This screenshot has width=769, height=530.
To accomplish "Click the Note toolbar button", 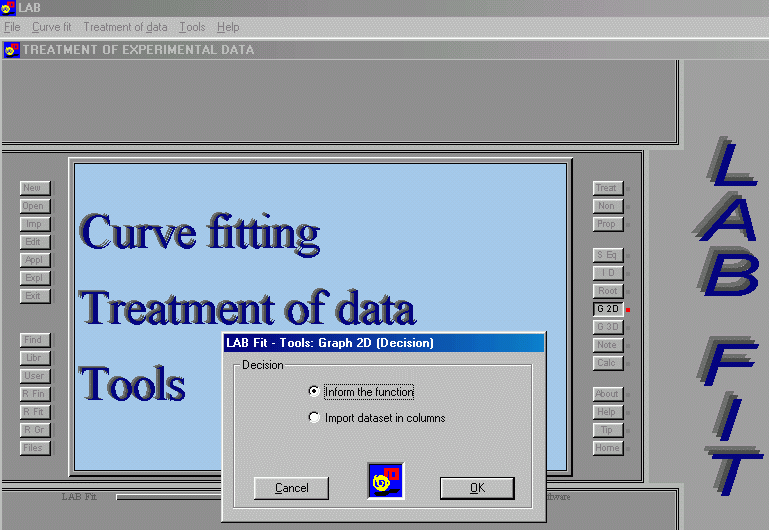I will tap(608, 345).
